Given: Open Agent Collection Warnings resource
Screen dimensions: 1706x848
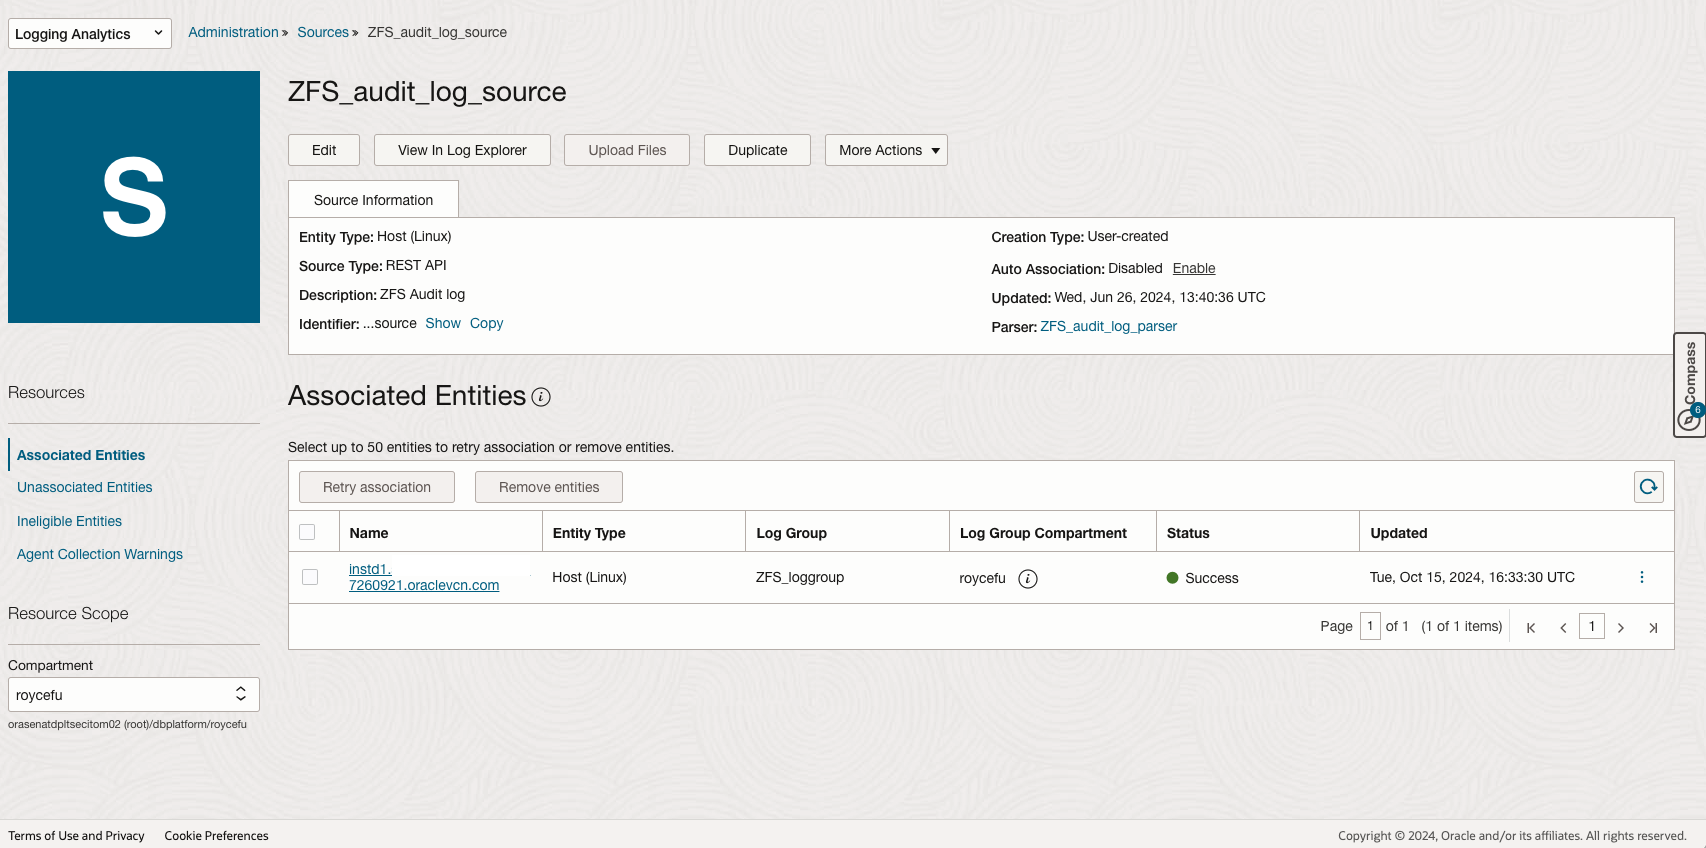Looking at the screenshot, I should click(x=100, y=554).
